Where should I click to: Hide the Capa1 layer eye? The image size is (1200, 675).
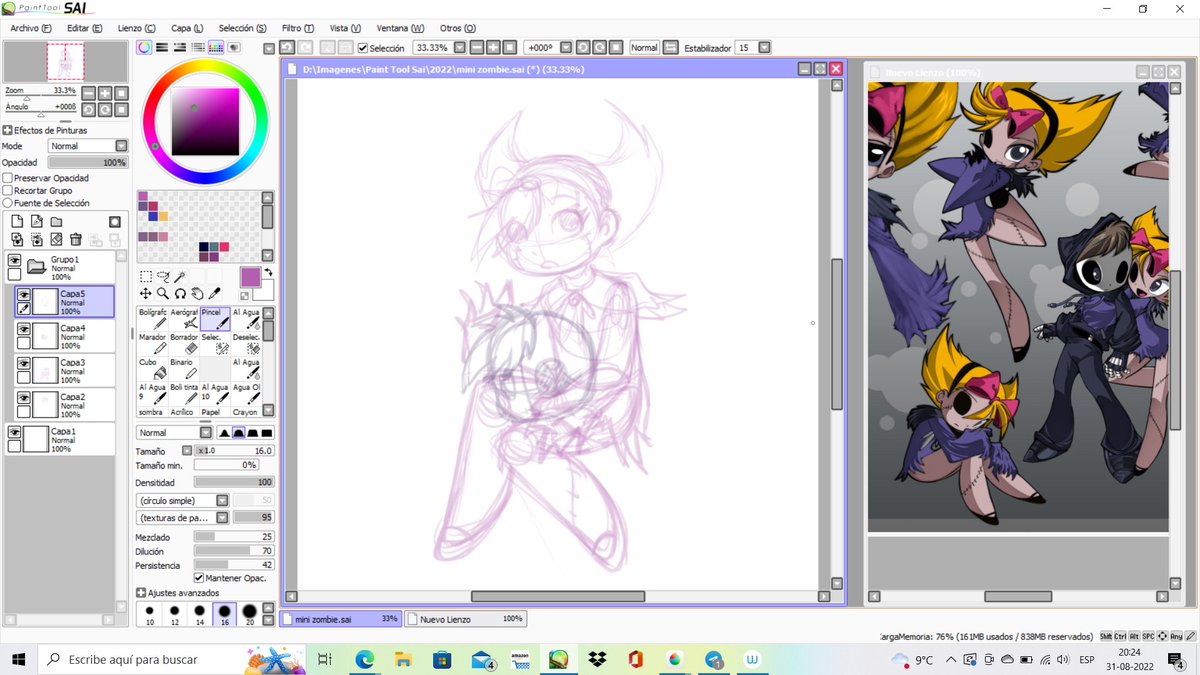pos(14,432)
